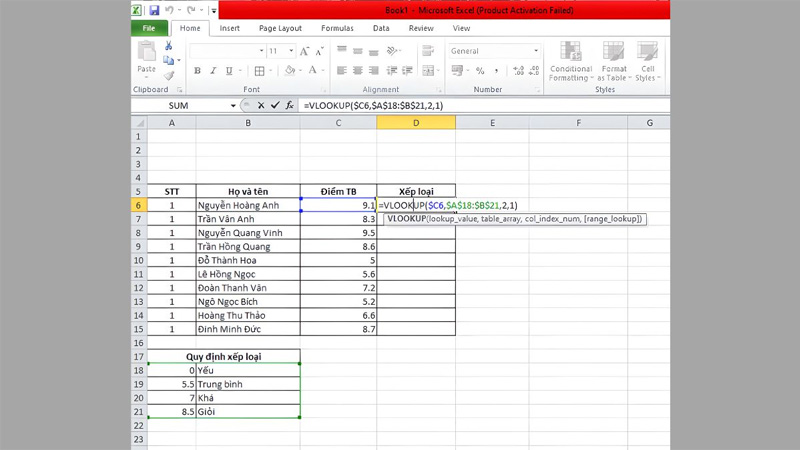Click the Comma Style icon
Viewport: 800px width, 450px height.
[496, 70]
